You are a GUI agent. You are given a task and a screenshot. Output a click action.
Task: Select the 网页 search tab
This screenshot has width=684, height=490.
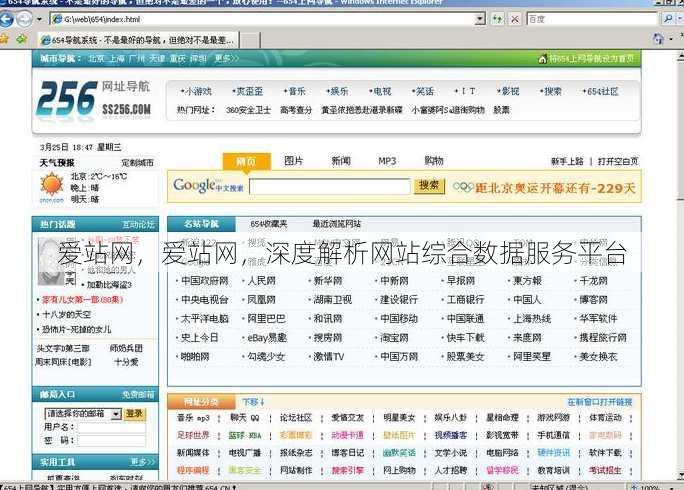point(246,161)
